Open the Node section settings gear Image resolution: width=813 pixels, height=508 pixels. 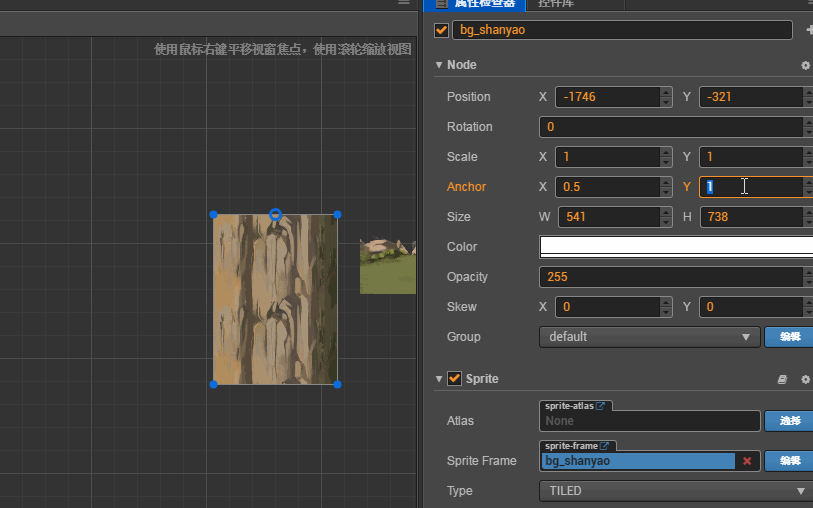[x=805, y=65]
